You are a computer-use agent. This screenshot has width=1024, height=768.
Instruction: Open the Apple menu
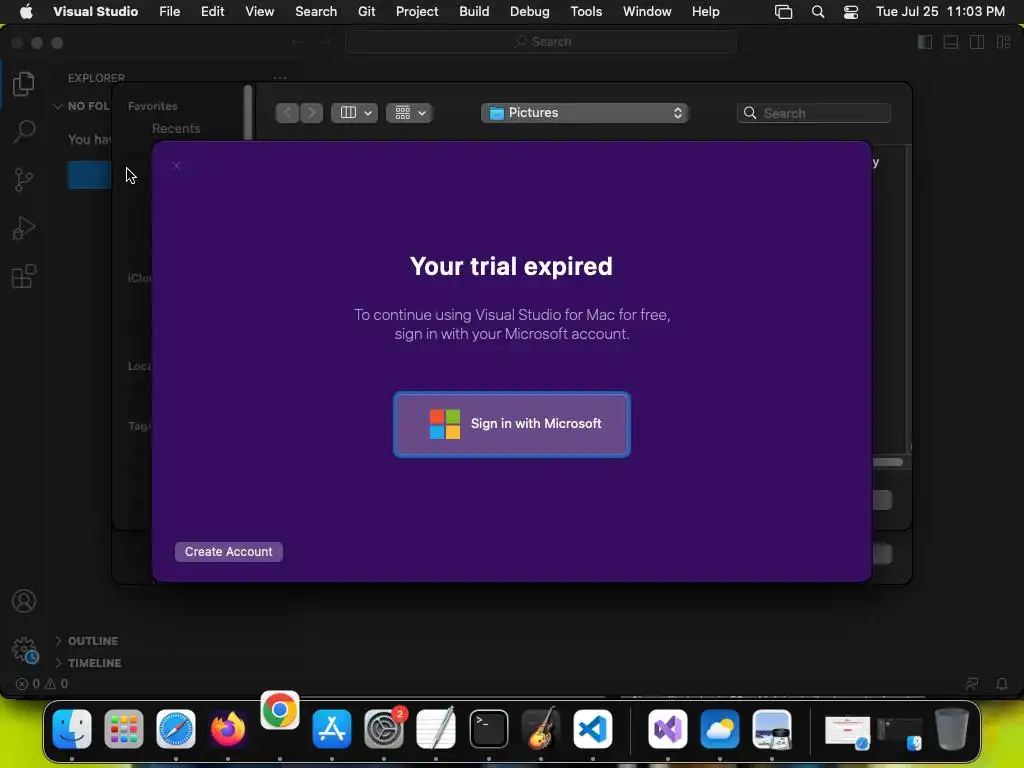(x=26, y=12)
